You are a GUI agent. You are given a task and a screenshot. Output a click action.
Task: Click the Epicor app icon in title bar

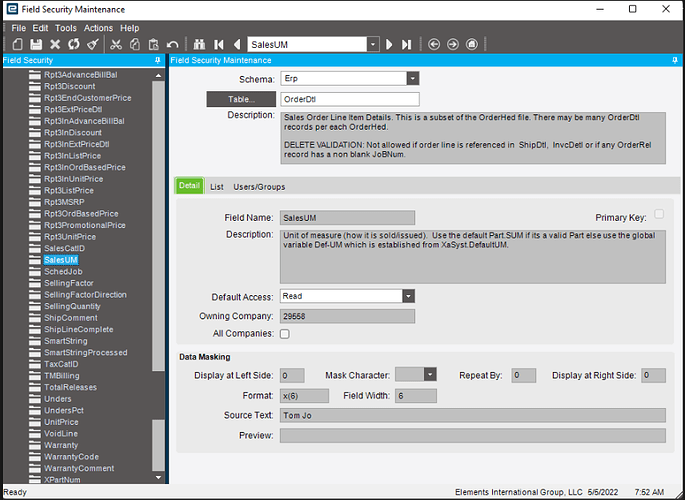coord(12,9)
